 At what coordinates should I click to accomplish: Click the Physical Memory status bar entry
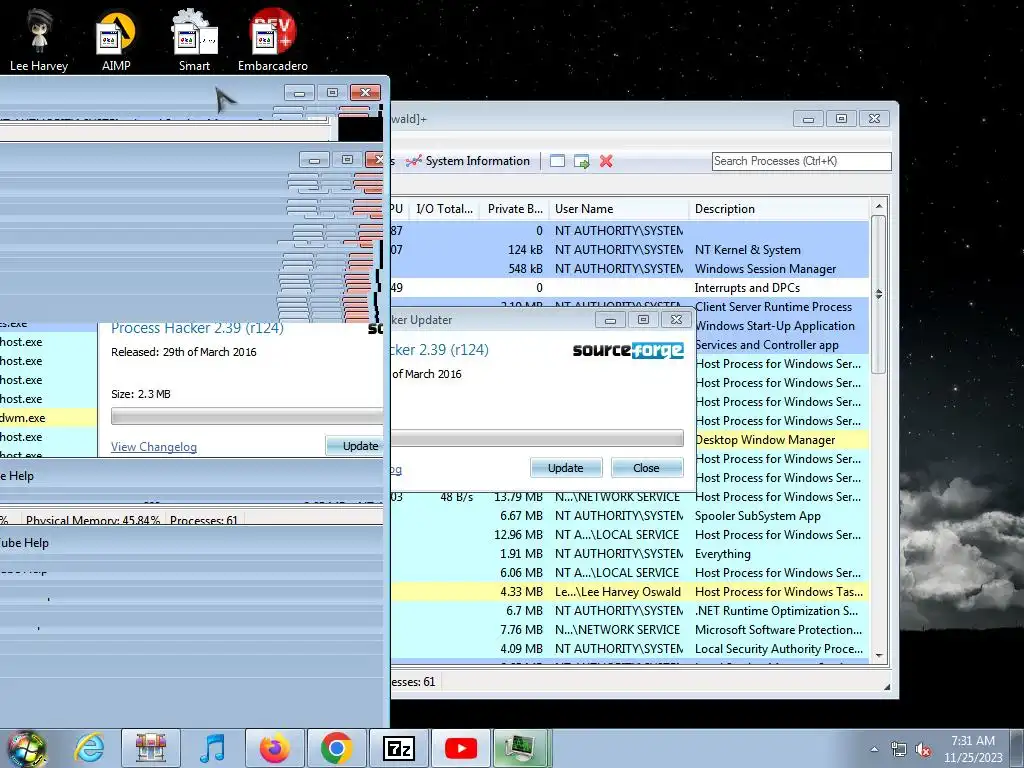[93, 520]
